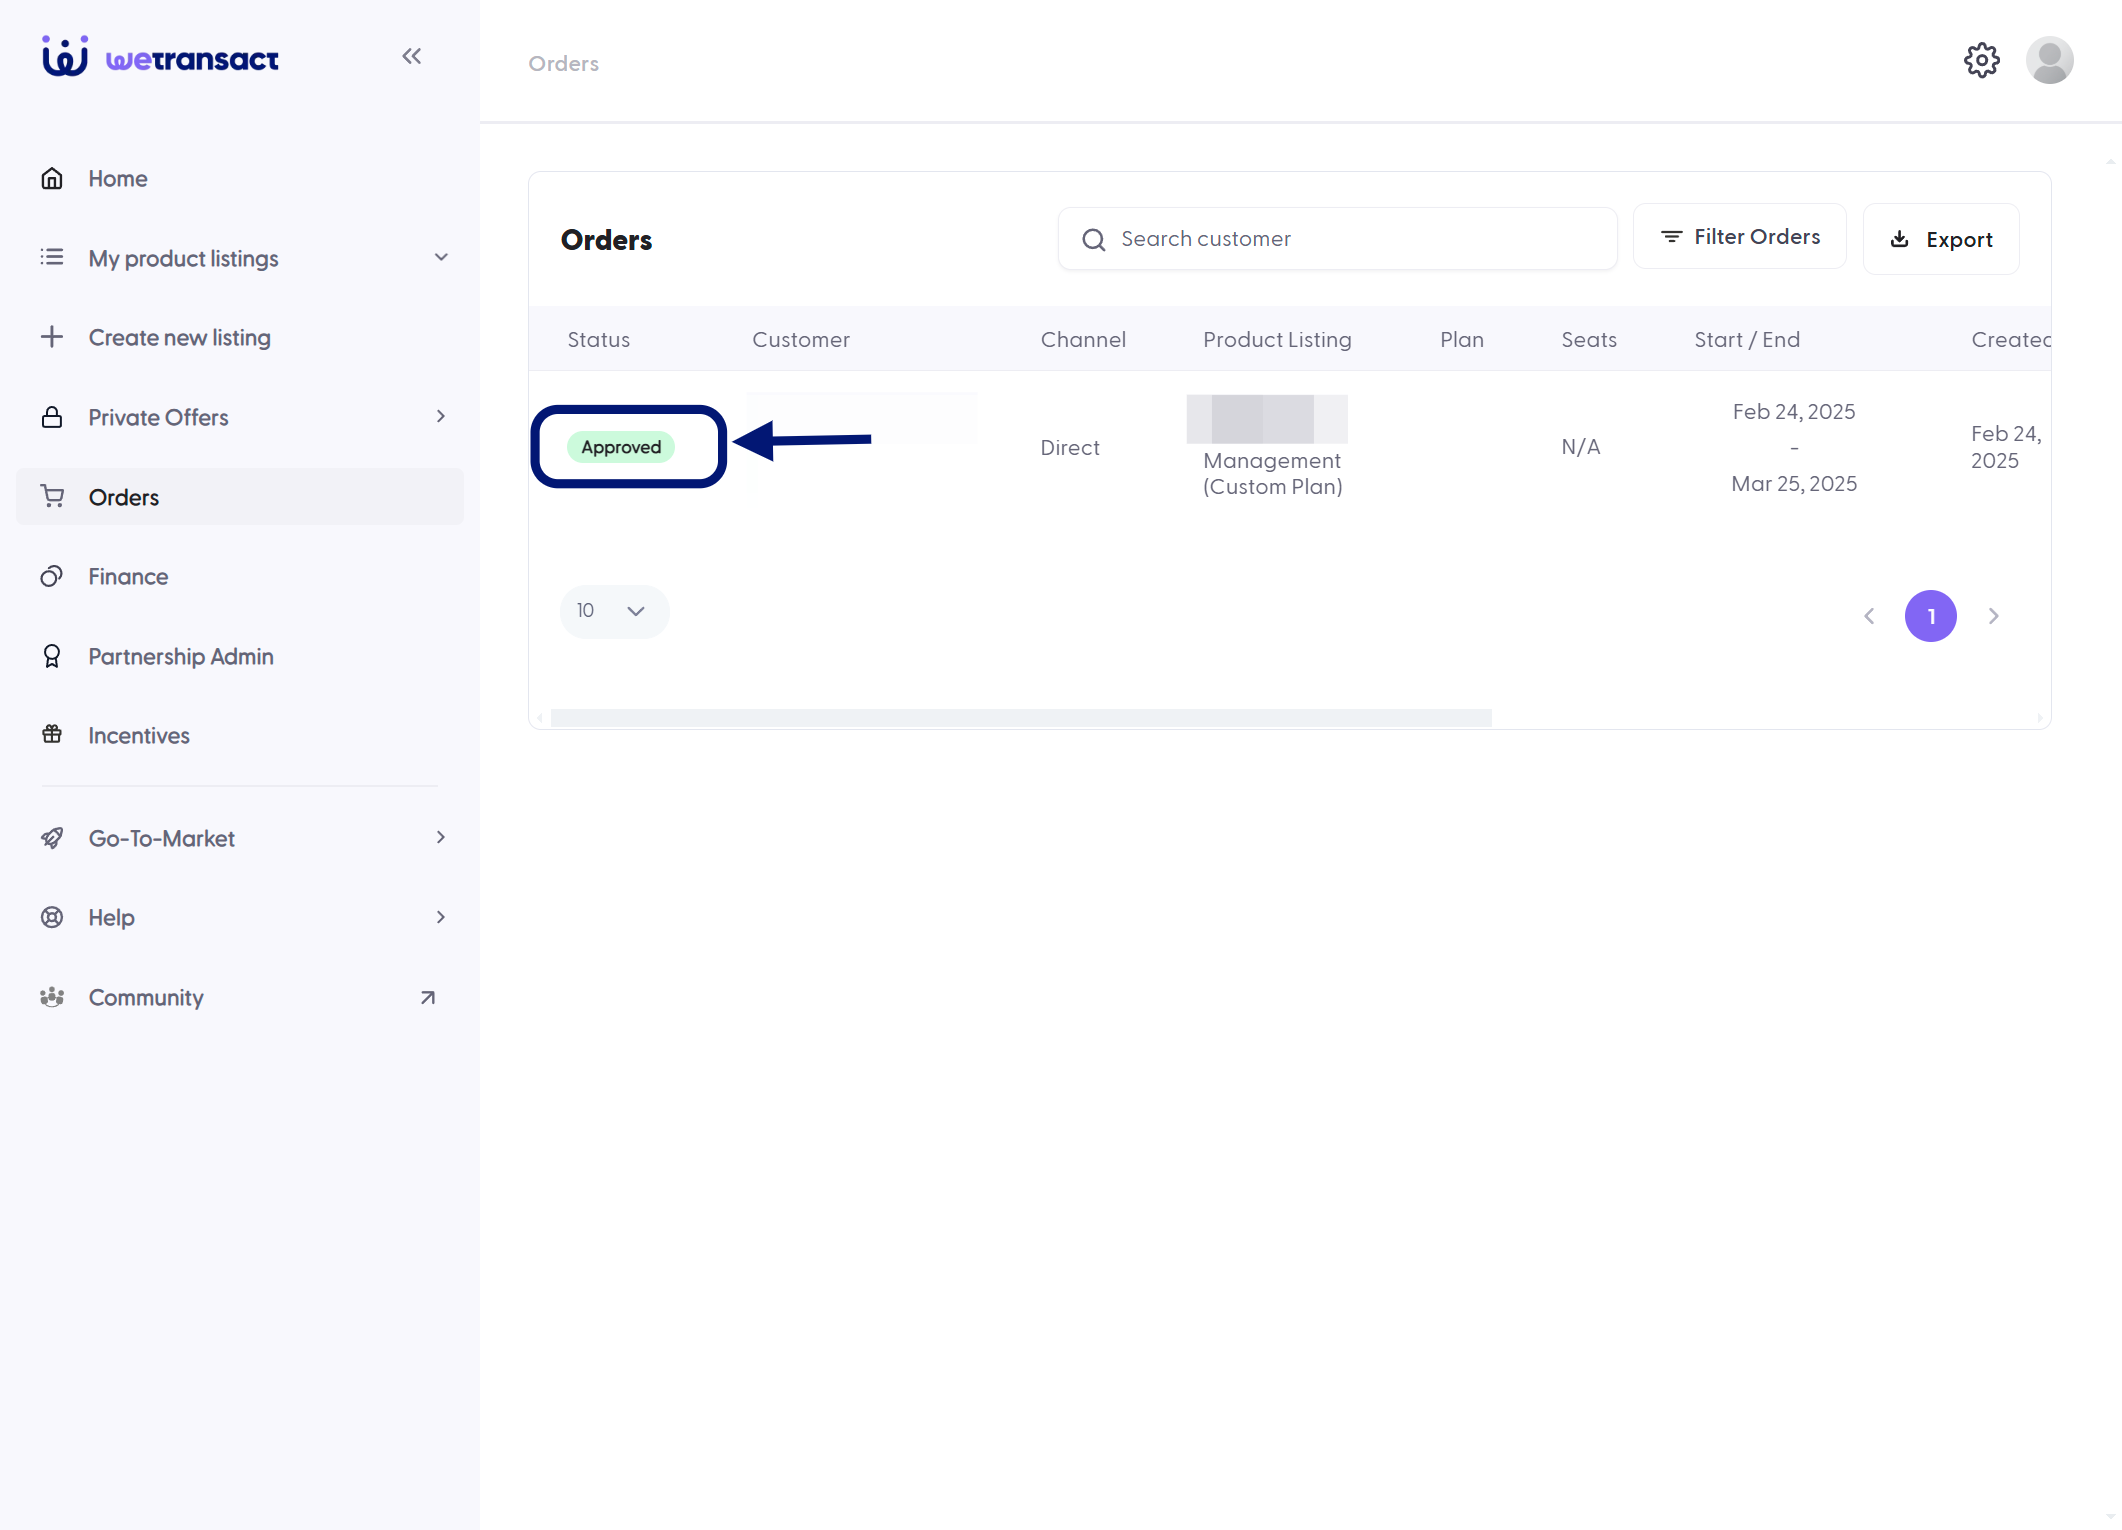This screenshot has width=2122, height=1530.
Task: Click the horizontal table scrollbar
Action: tap(1021, 718)
